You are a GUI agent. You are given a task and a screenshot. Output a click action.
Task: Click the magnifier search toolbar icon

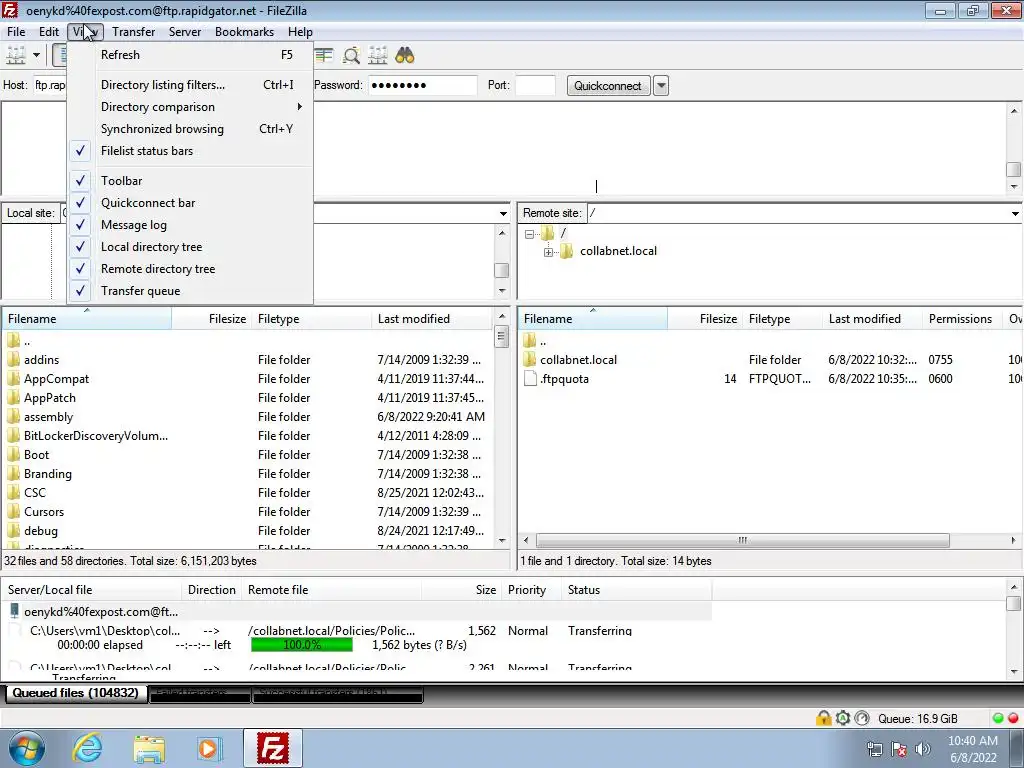[351, 56]
